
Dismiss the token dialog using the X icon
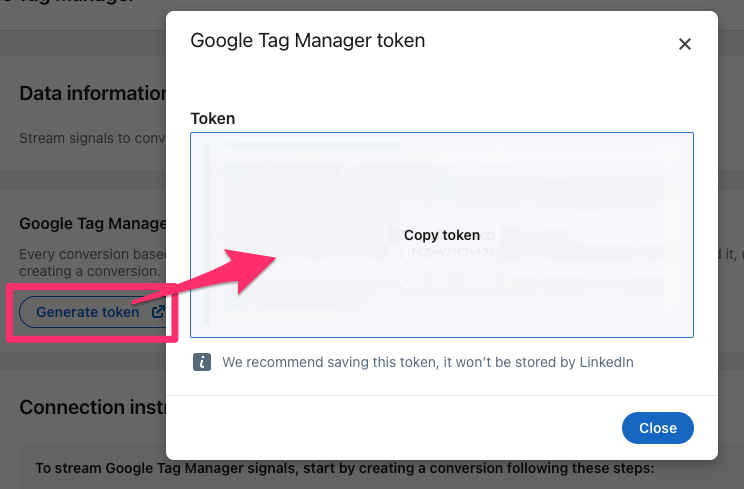pyautogui.click(x=684, y=44)
